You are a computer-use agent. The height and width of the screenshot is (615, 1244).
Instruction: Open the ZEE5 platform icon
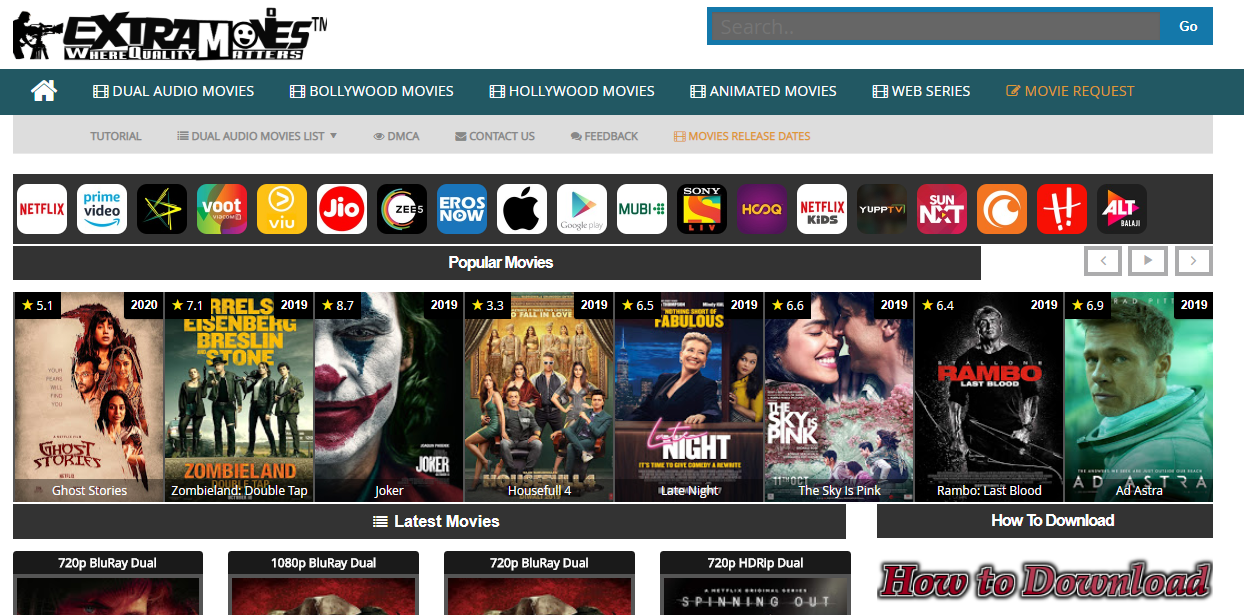pos(401,209)
